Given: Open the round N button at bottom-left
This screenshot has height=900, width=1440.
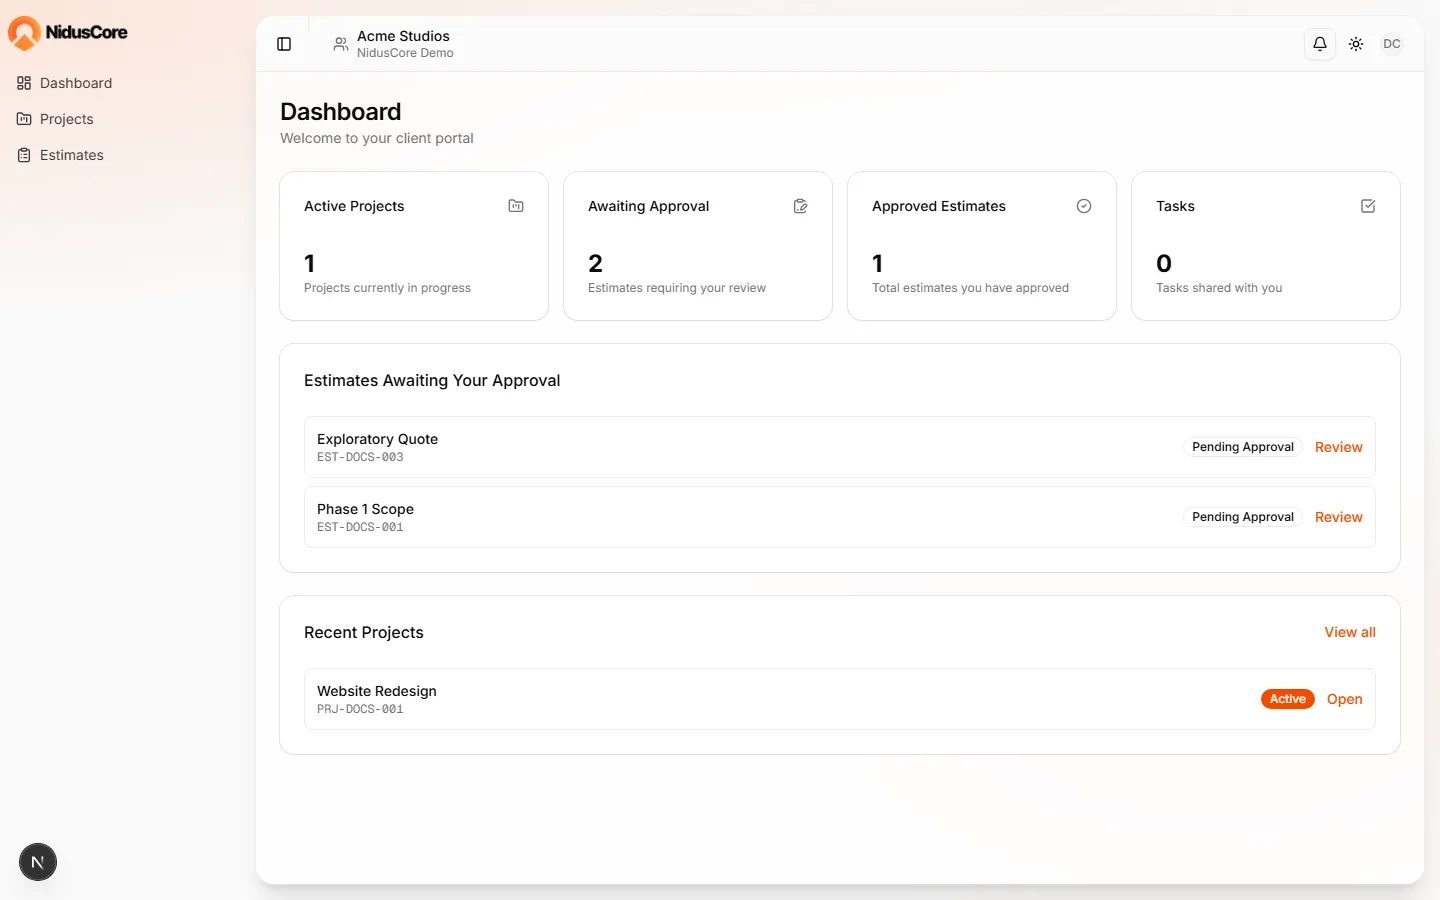Looking at the screenshot, I should coord(38,862).
